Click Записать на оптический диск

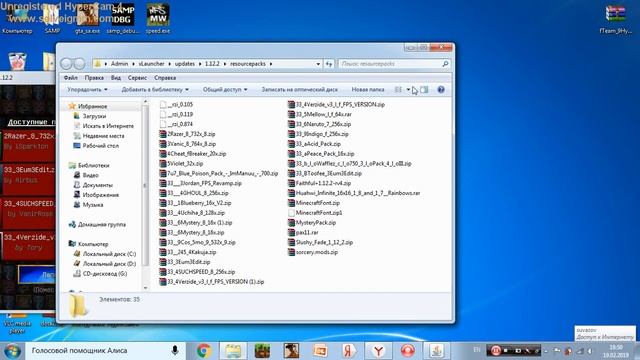tap(300, 89)
